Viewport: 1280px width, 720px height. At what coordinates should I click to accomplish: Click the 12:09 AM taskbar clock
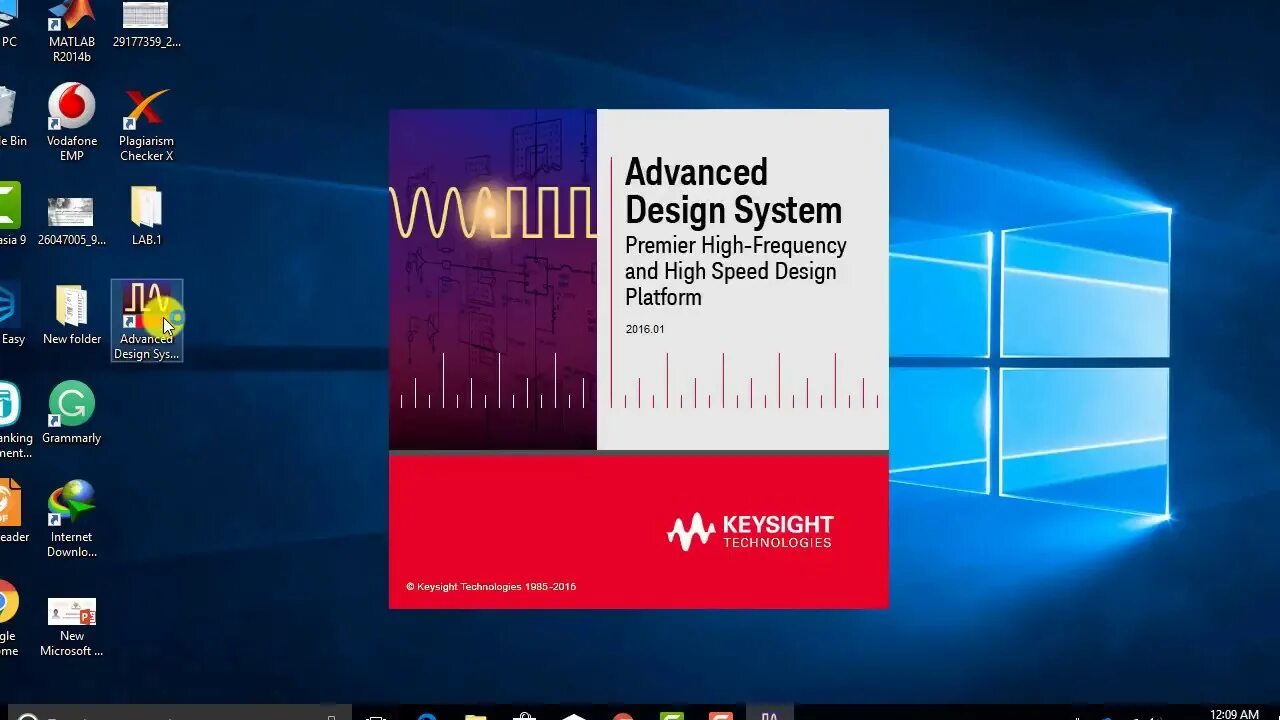coord(1234,714)
